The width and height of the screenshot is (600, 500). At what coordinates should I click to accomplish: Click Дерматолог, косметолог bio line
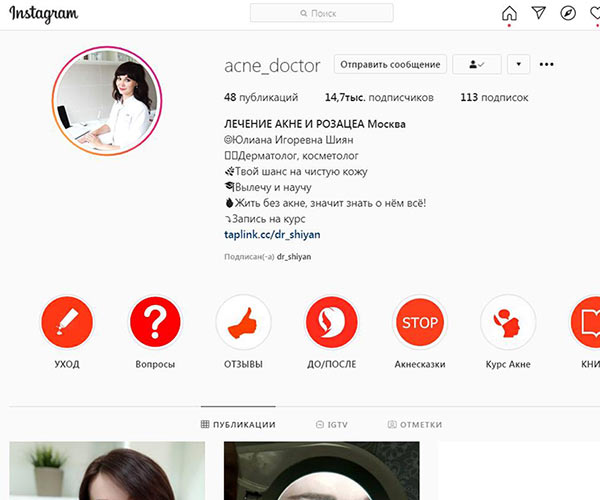[291, 156]
